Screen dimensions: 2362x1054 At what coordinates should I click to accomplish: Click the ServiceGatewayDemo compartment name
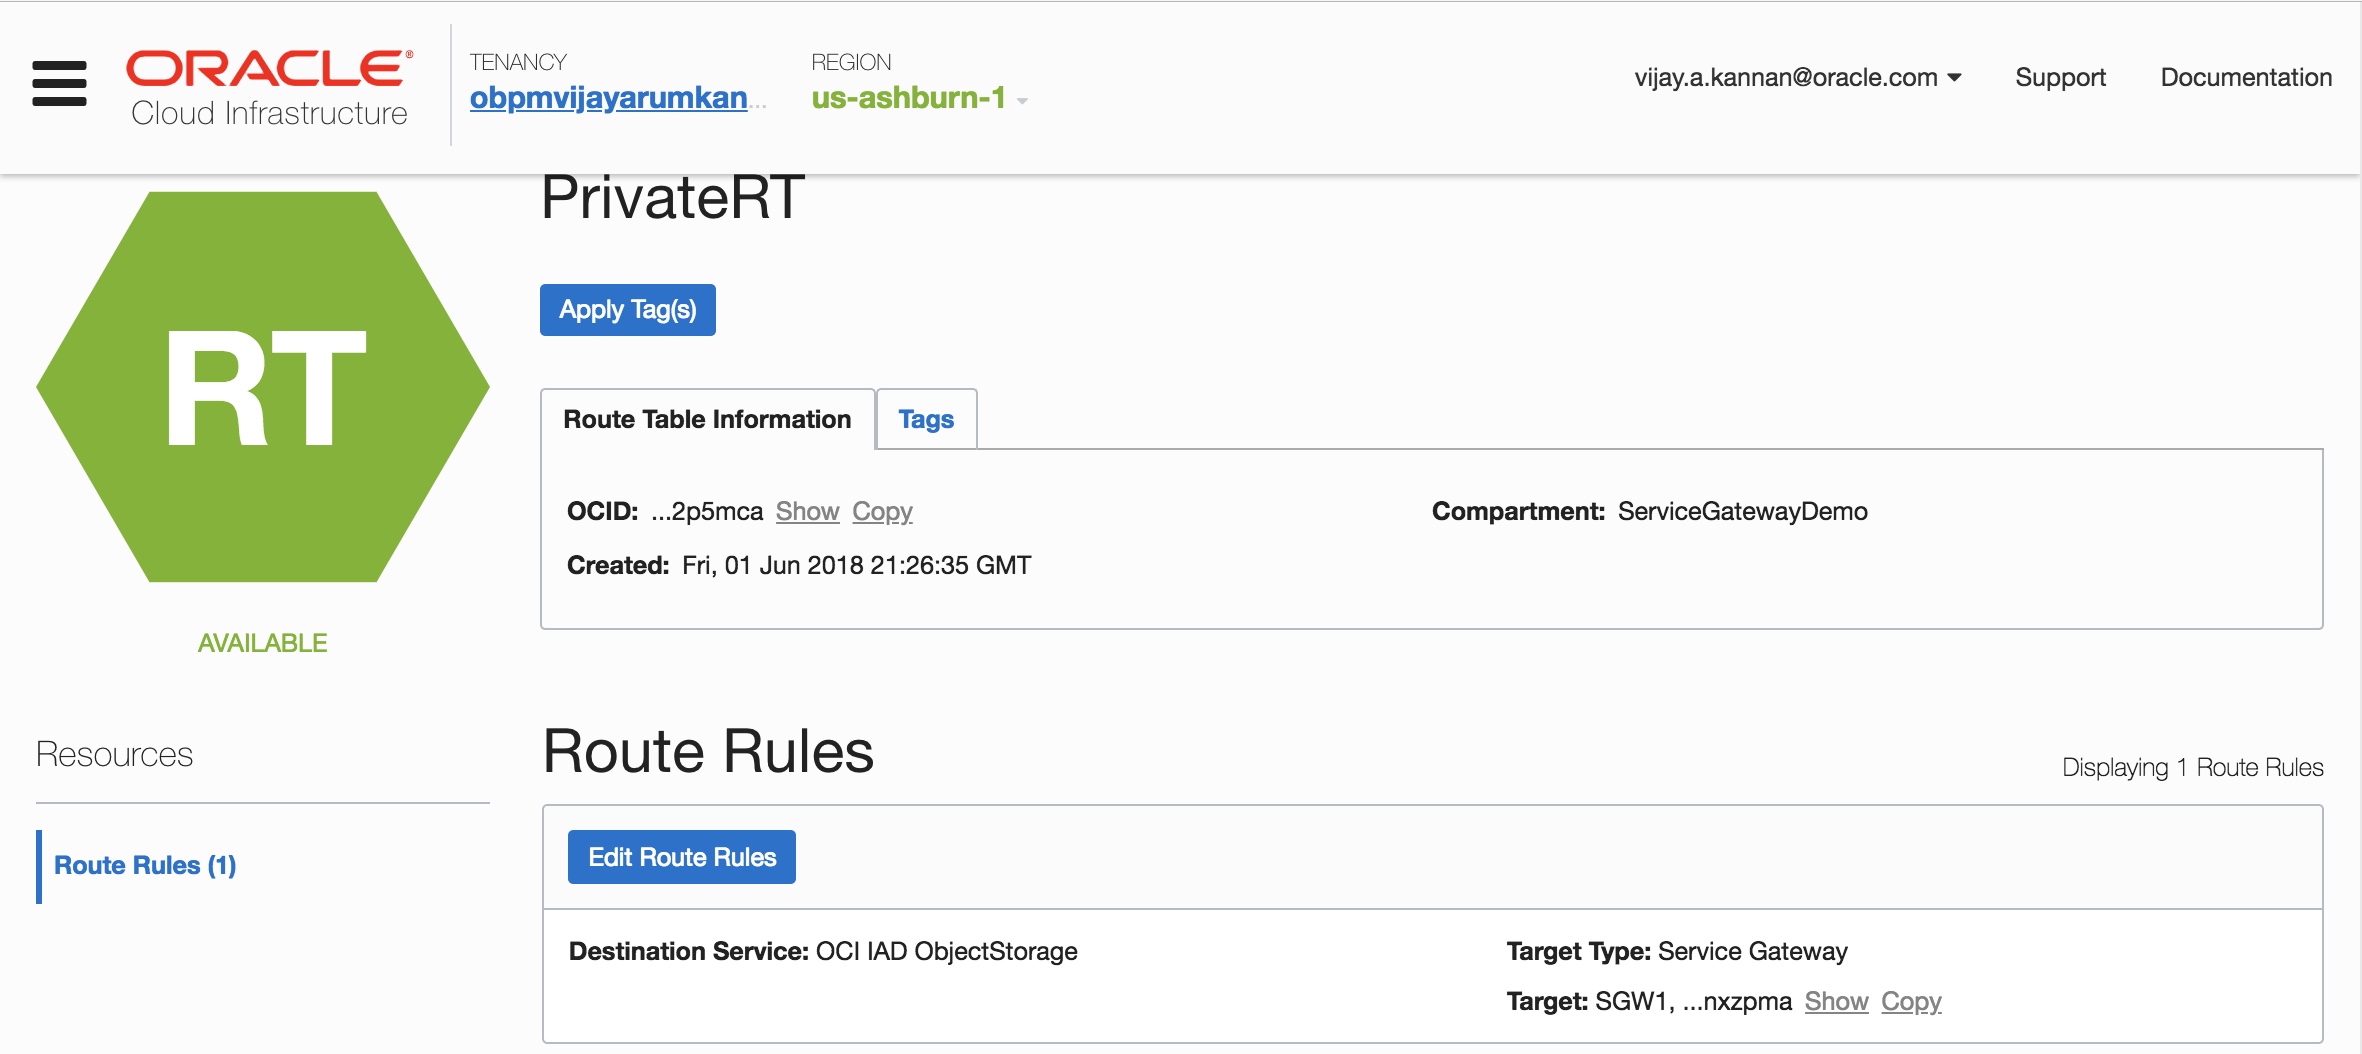pyautogui.click(x=1742, y=511)
